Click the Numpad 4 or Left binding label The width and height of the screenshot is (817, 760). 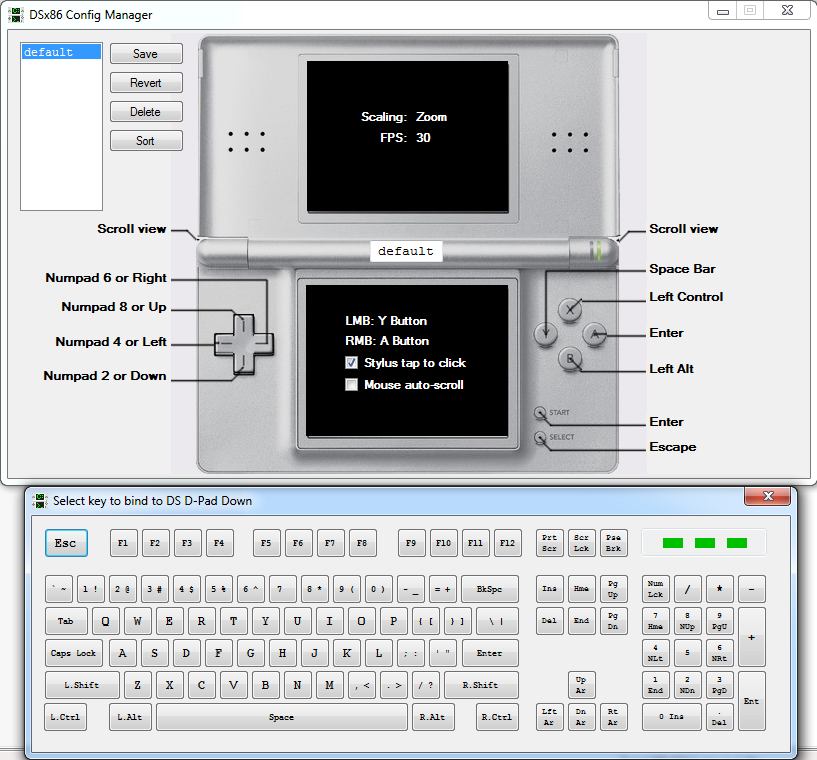pyautogui.click(x=111, y=342)
